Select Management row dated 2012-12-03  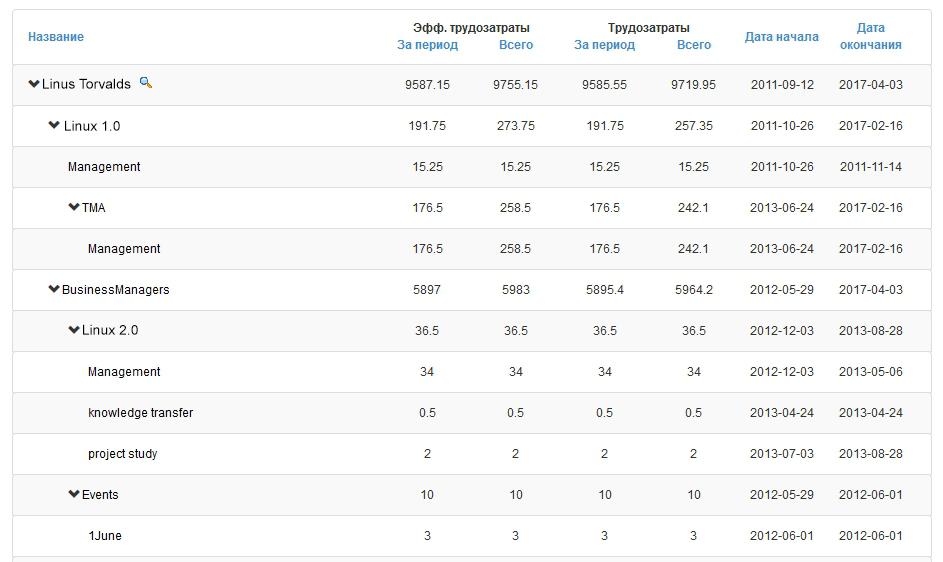[472, 372]
